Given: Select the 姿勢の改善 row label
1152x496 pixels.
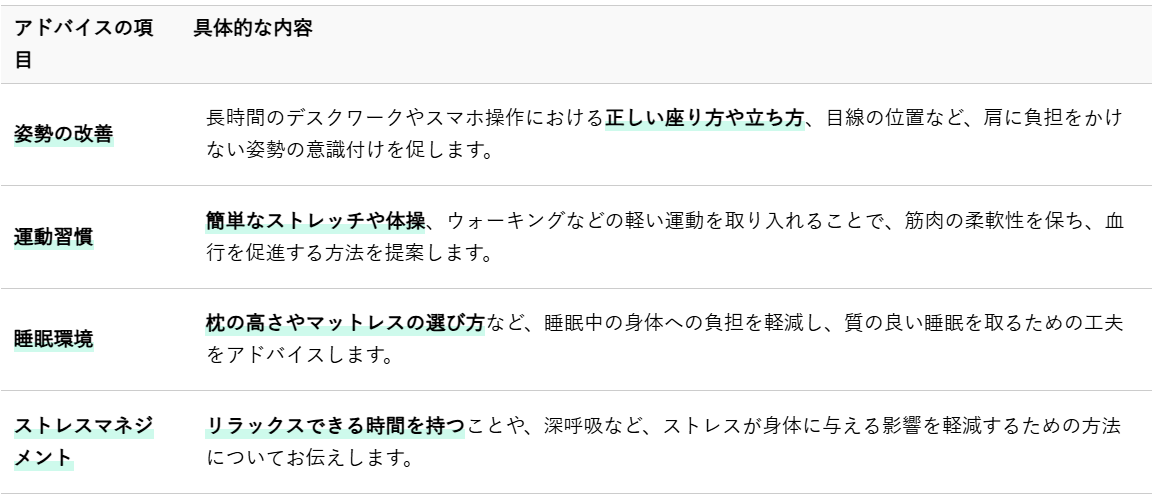Looking at the screenshot, I should (x=63, y=134).
